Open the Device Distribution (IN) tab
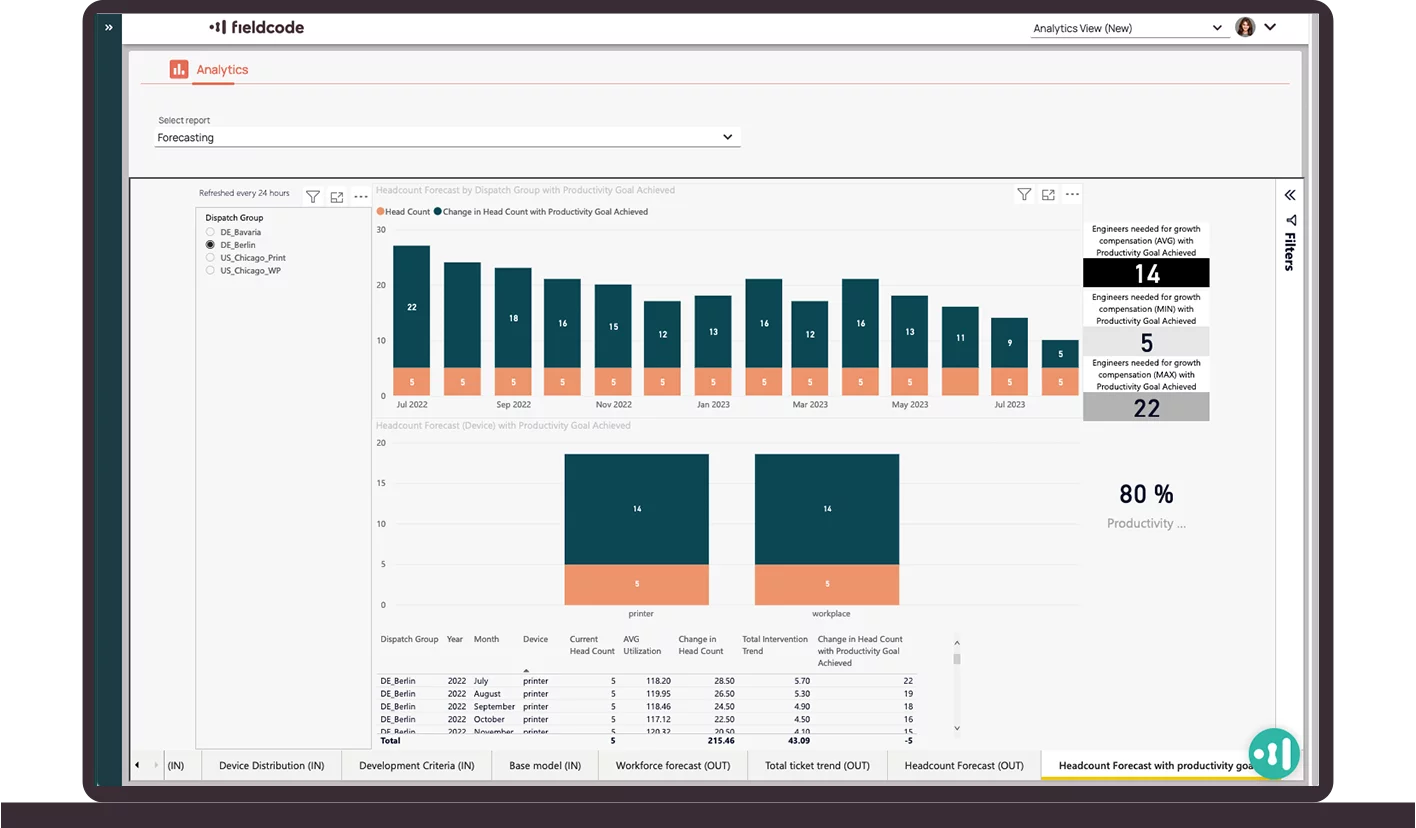This screenshot has width=1416, height=828. click(271, 766)
